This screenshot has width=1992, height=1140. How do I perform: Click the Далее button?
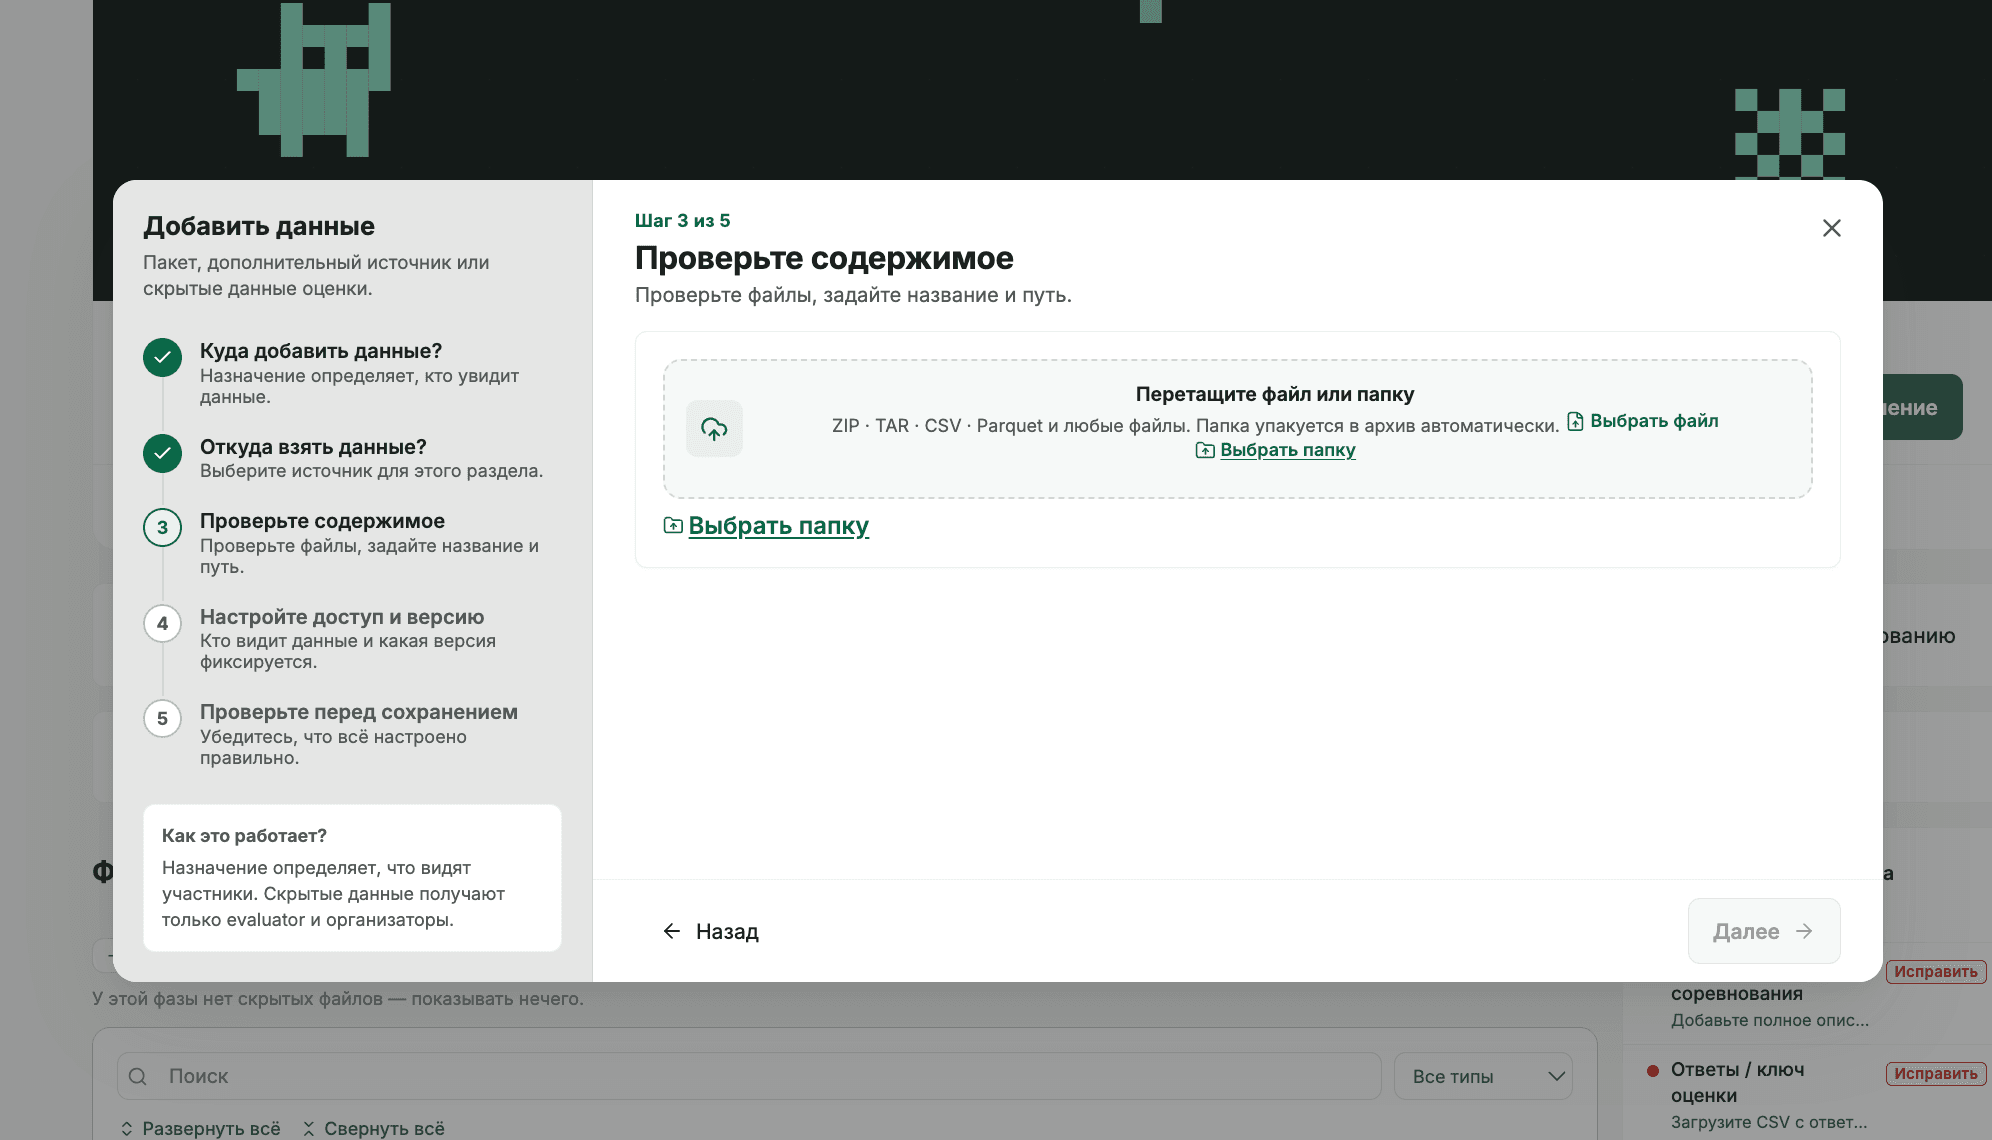click(1764, 931)
